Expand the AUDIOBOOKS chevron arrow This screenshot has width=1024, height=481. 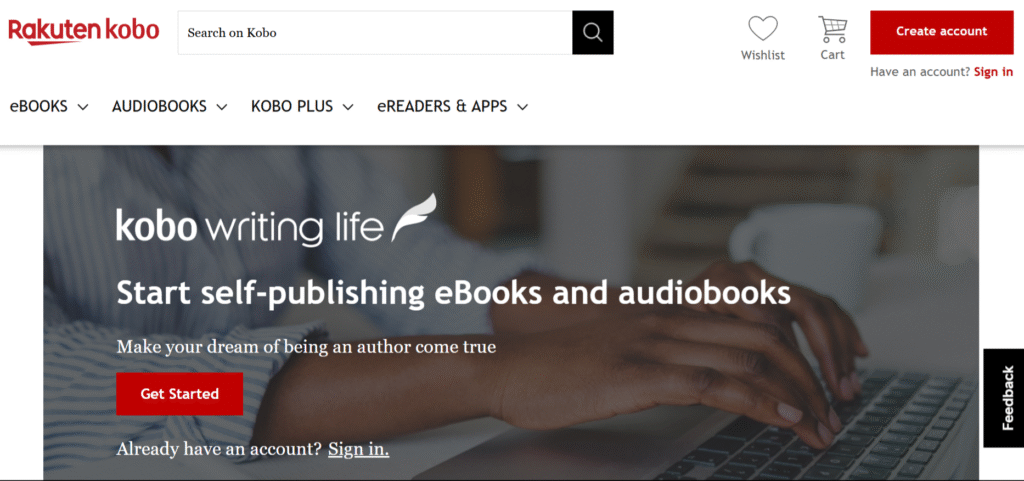coord(222,107)
